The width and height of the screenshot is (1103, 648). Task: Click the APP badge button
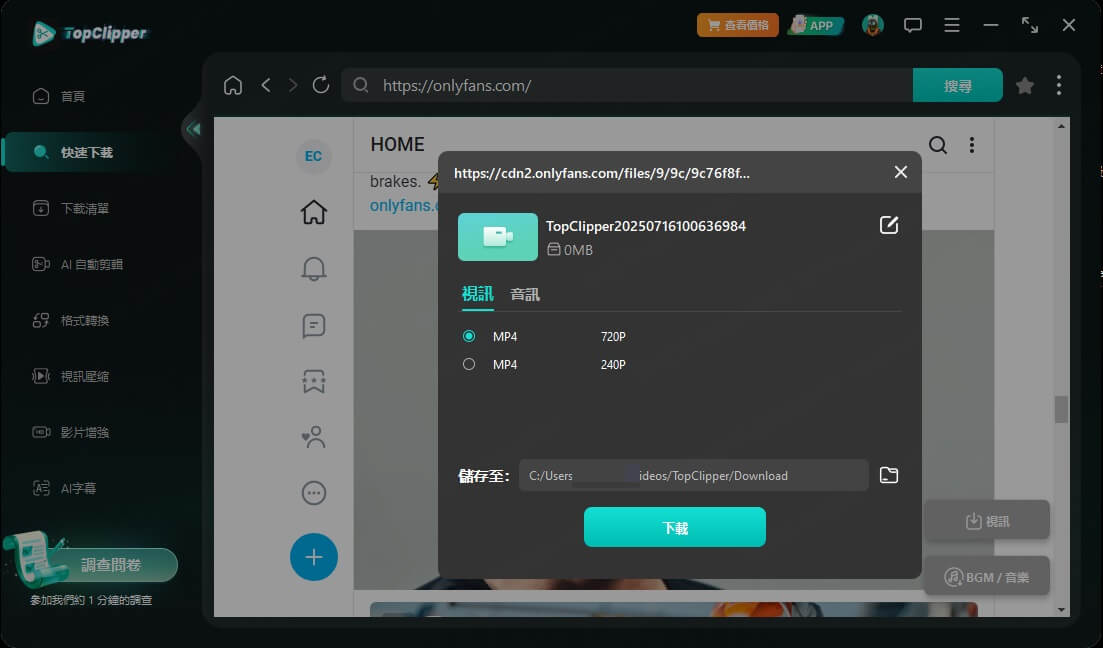(815, 25)
